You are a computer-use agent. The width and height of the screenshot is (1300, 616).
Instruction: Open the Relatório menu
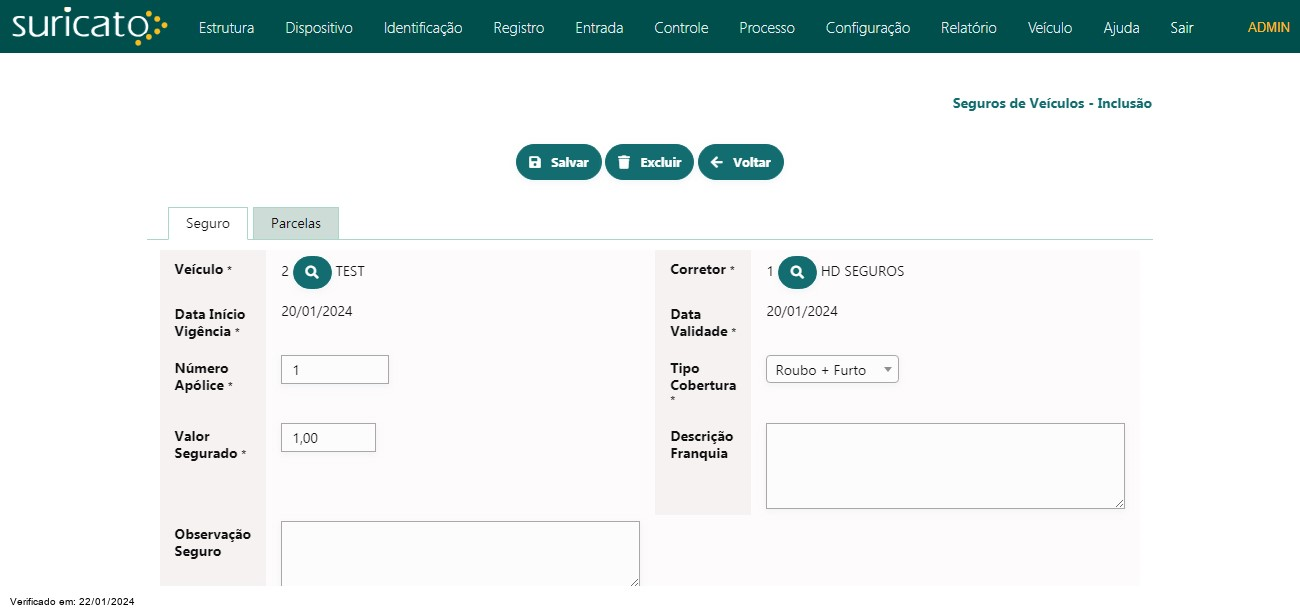point(968,28)
